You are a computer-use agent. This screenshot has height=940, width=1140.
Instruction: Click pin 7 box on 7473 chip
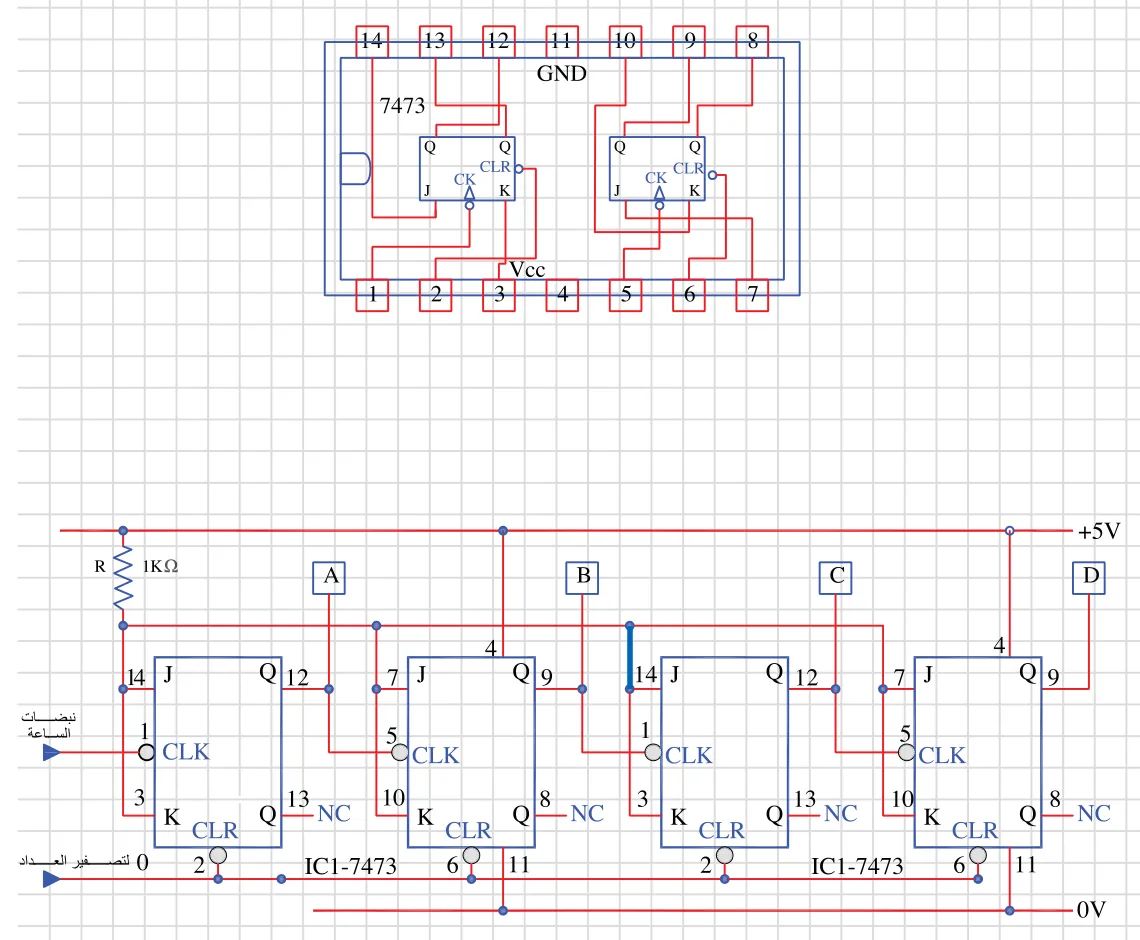(x=752, y=295)
